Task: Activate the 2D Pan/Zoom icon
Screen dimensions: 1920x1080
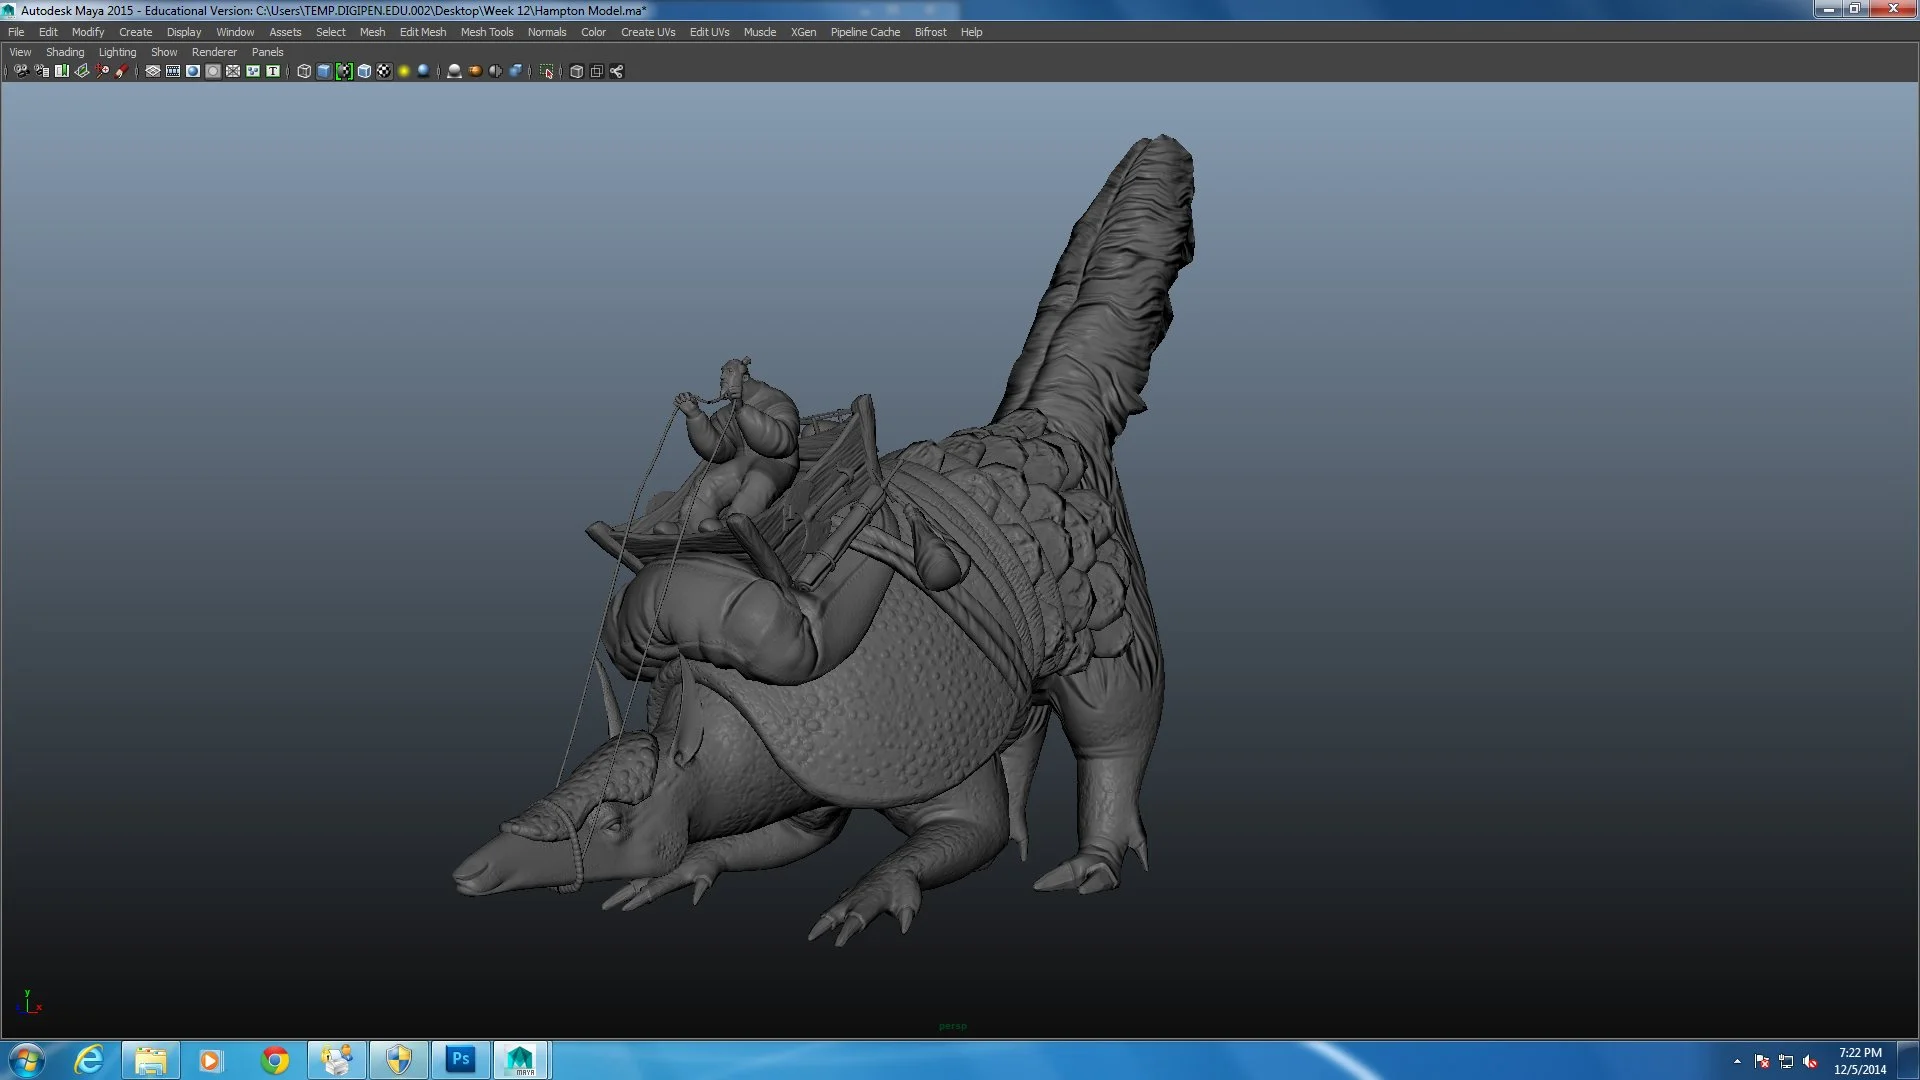Action: 102,71
